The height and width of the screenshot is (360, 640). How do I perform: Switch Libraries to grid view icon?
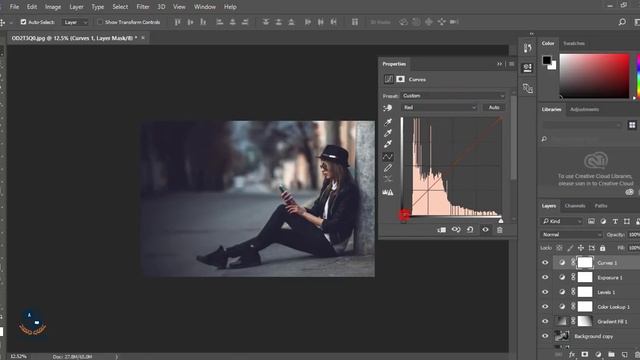(x=632, y=125)
